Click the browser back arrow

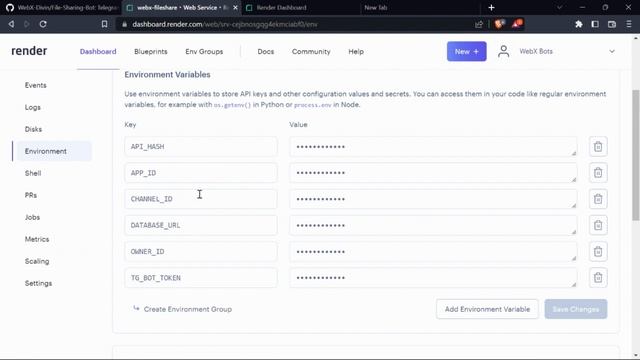[x=11, y=24]
